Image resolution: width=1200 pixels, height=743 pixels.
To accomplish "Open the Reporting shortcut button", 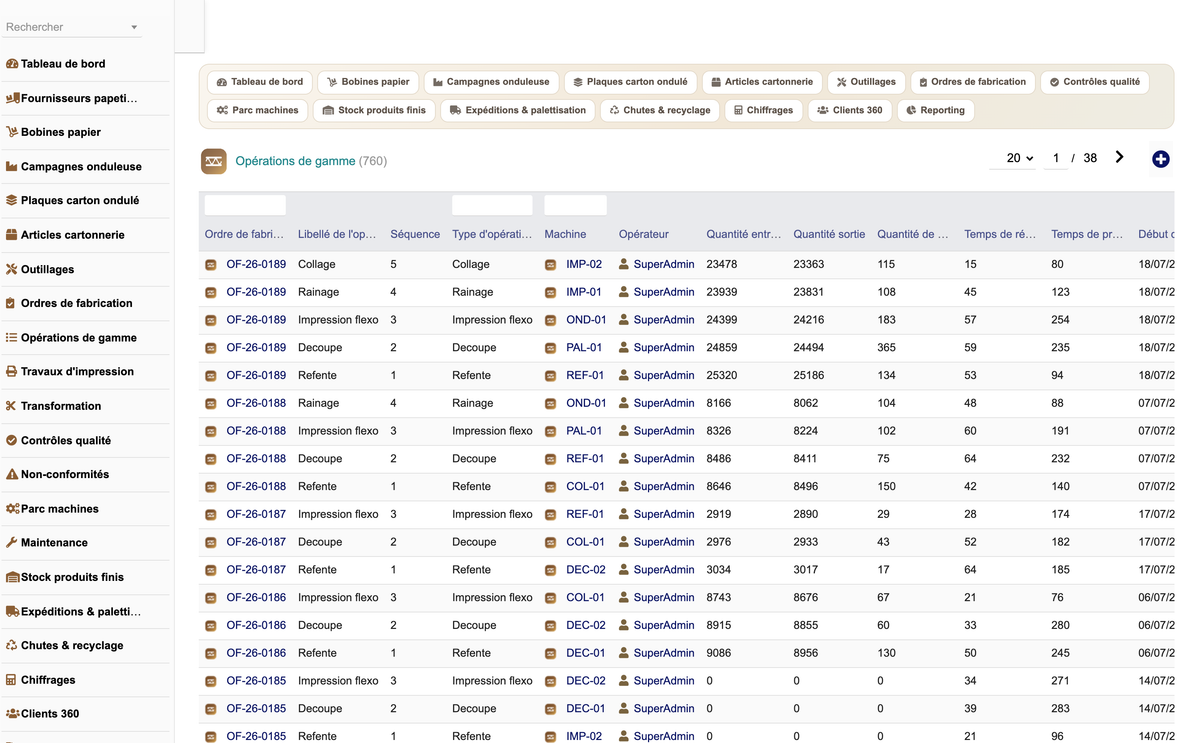I will tap(936, 110).
